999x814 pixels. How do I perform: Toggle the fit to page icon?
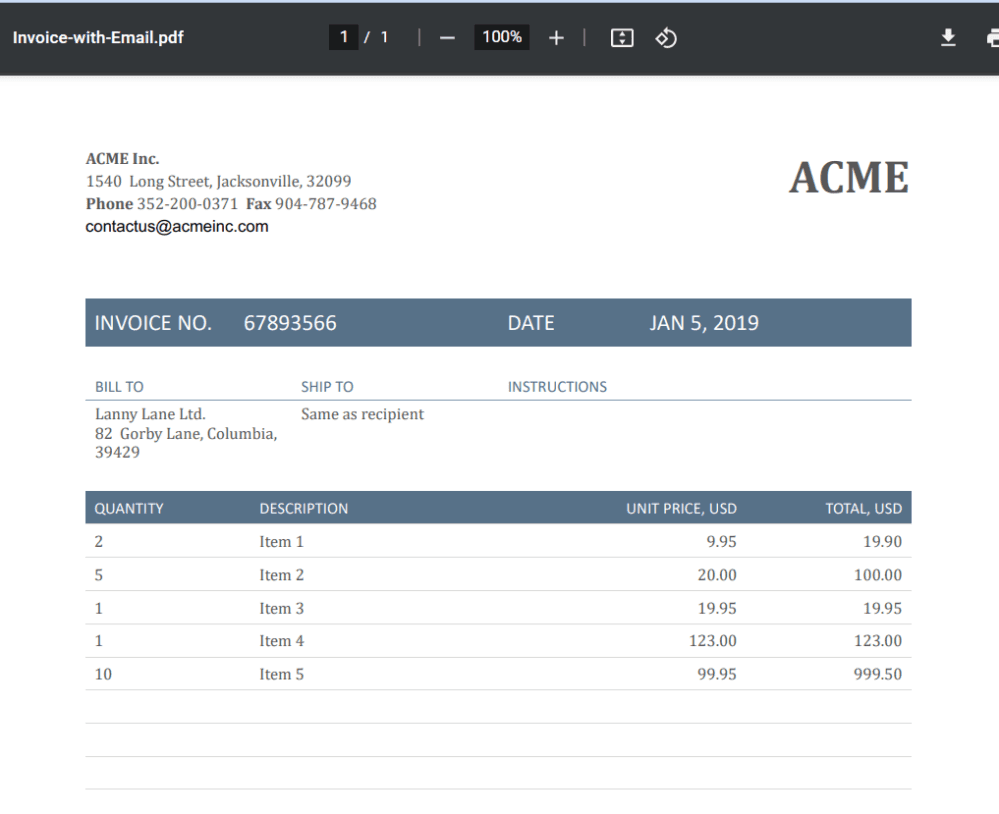click(x=622, y=38)
